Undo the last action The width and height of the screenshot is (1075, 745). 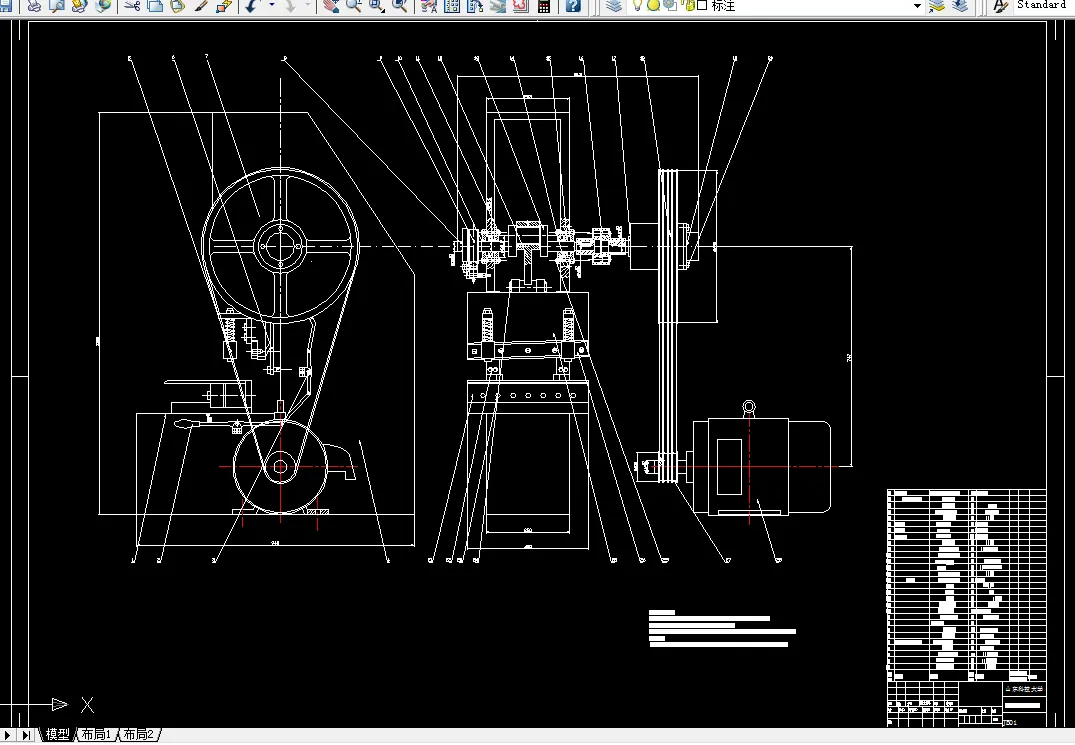click(x=252, y=5)
